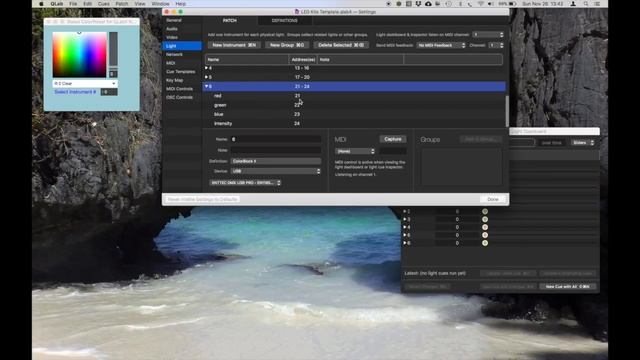Expand instrument 4 in Light Dashboard

(405, 227)
